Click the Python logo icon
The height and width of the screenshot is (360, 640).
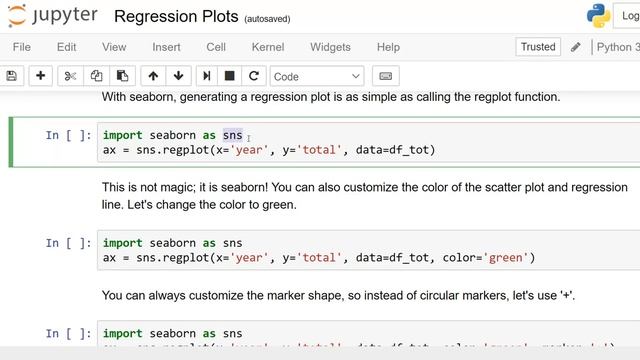coord(598,16)
